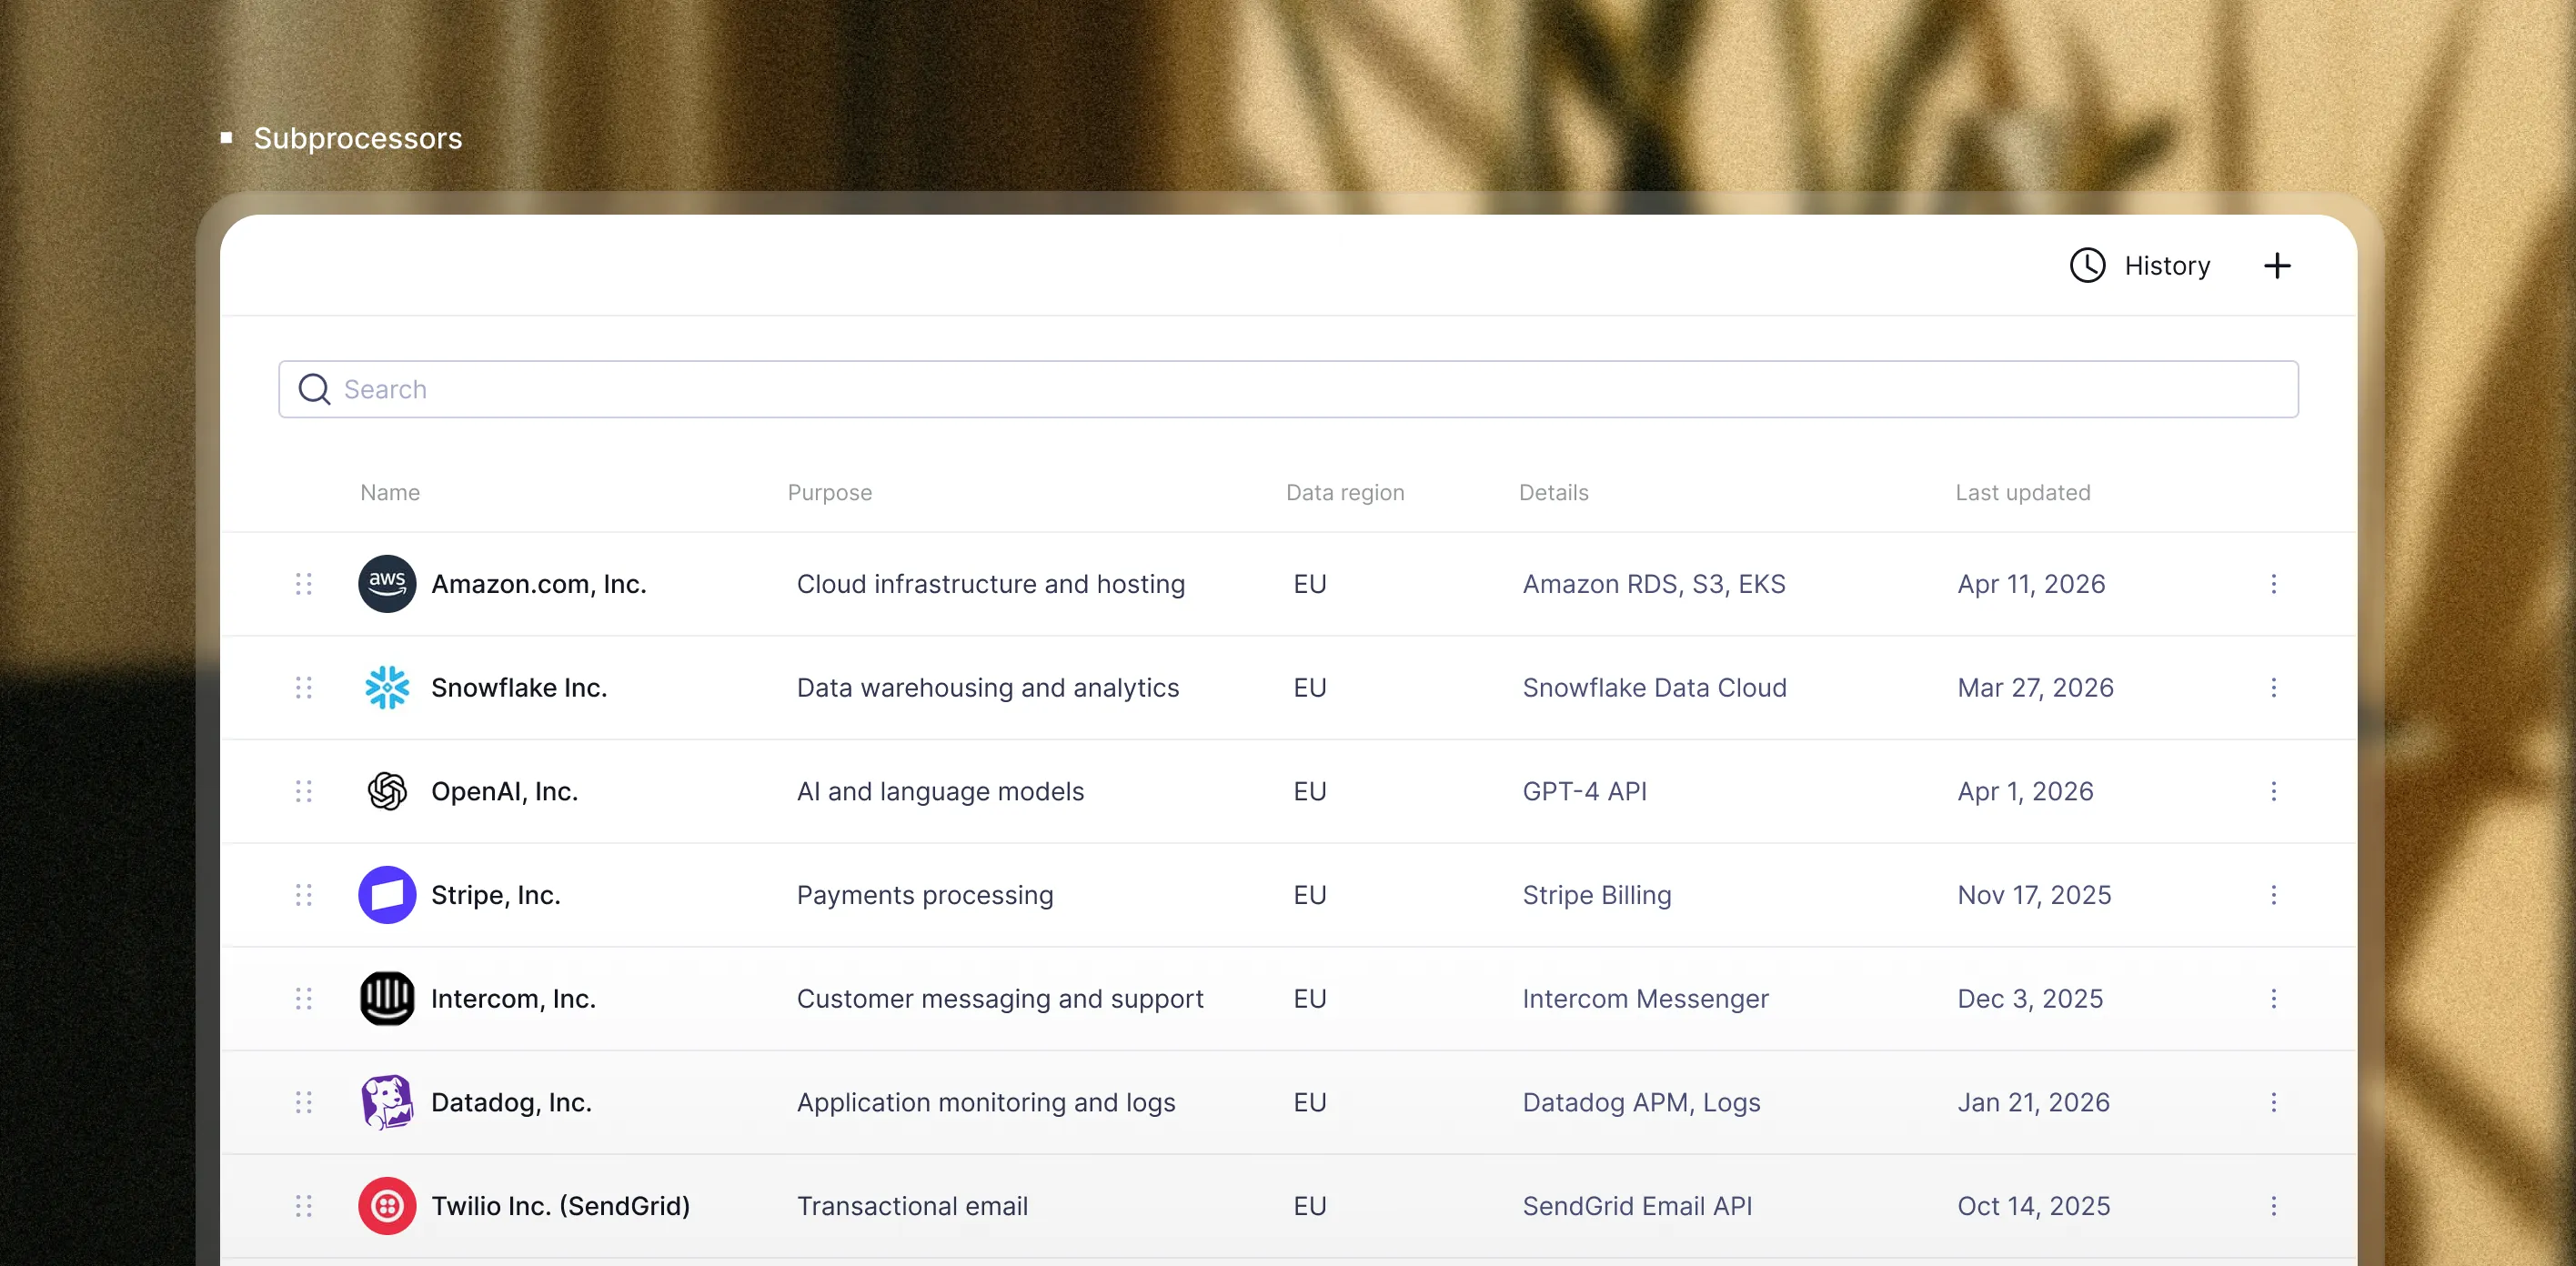
Task: Click 'Payments processing' purpose
Action: [925, 894]
